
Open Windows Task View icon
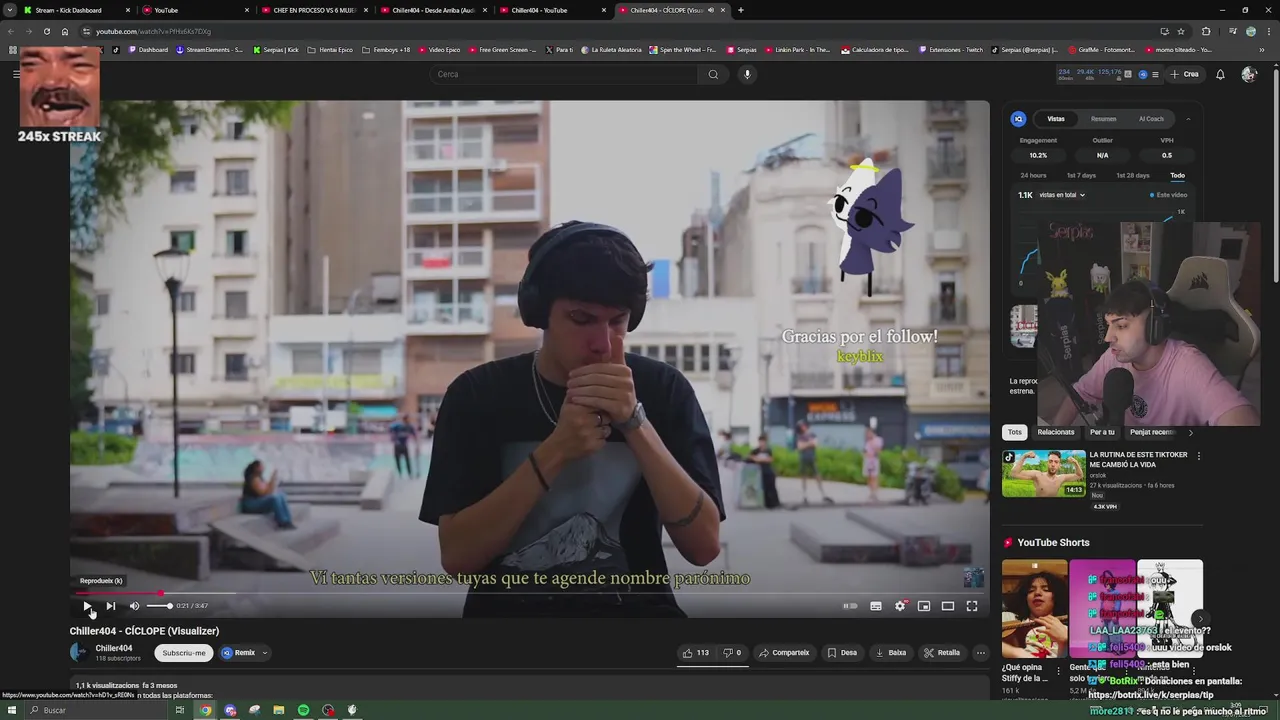click(x=180, y=710)
